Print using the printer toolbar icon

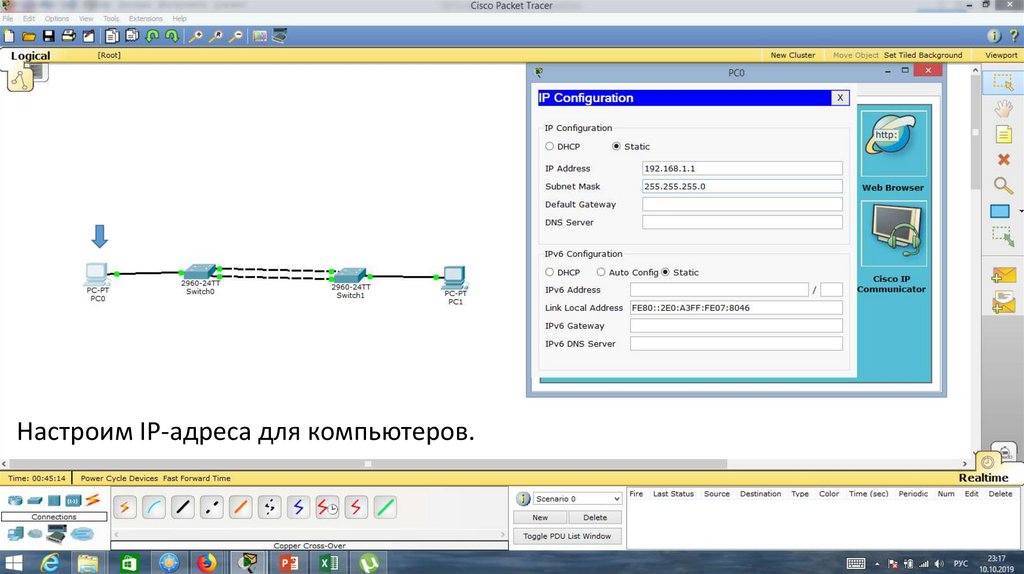(x=68, y=36)
